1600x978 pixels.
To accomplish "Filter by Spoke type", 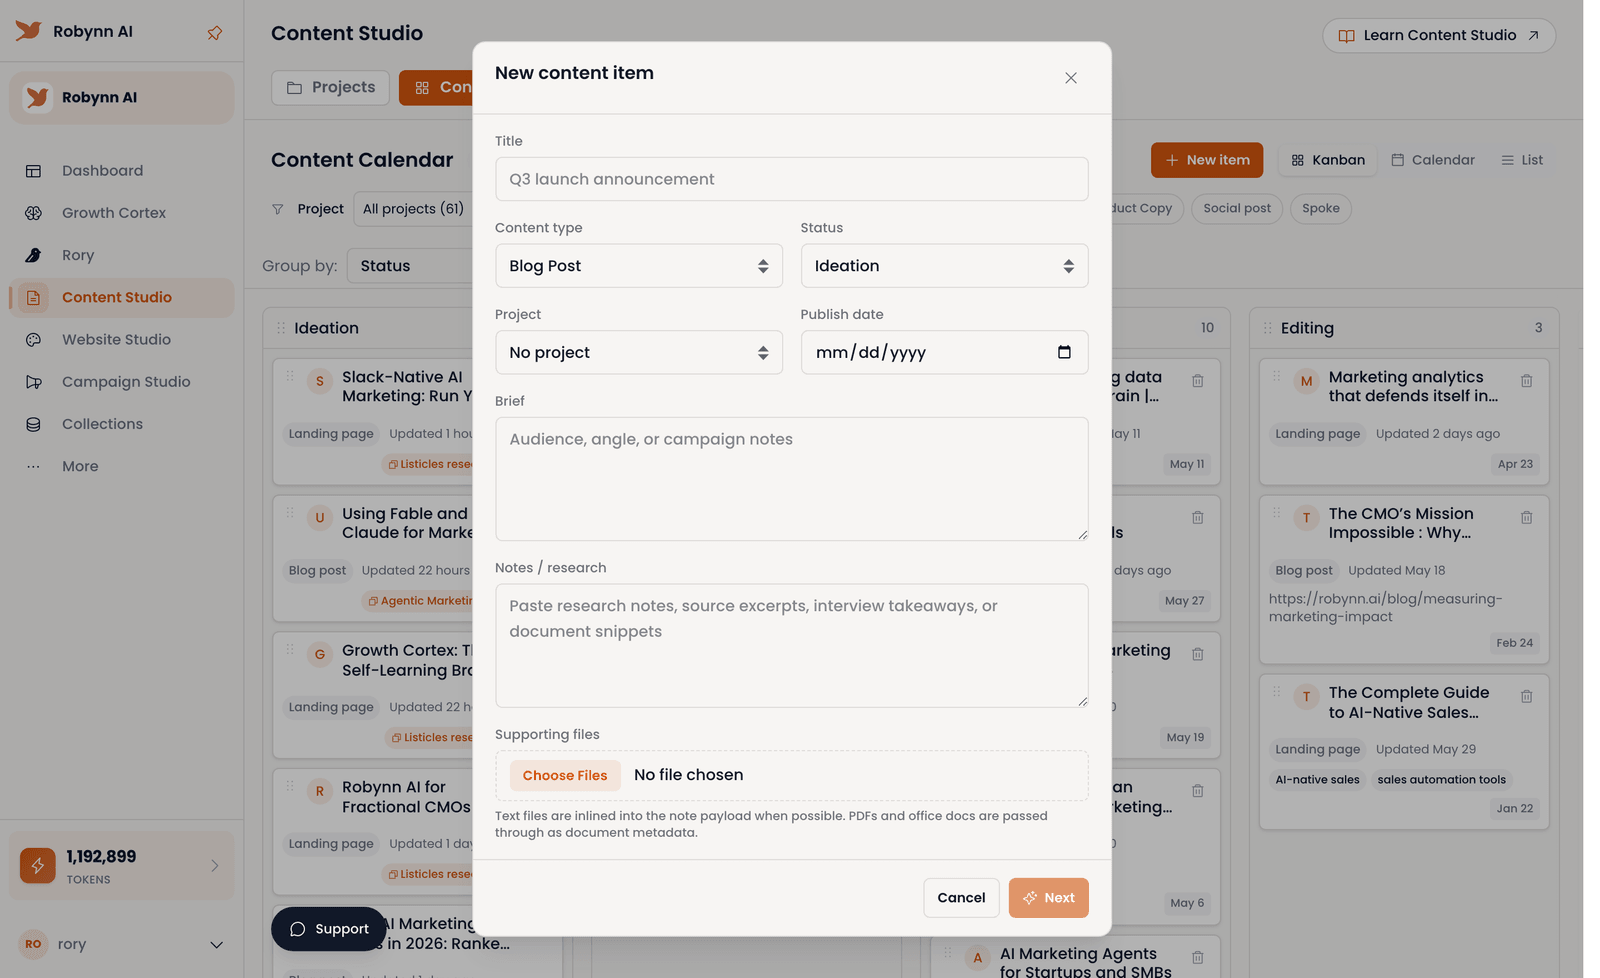I will [1320, 209].
